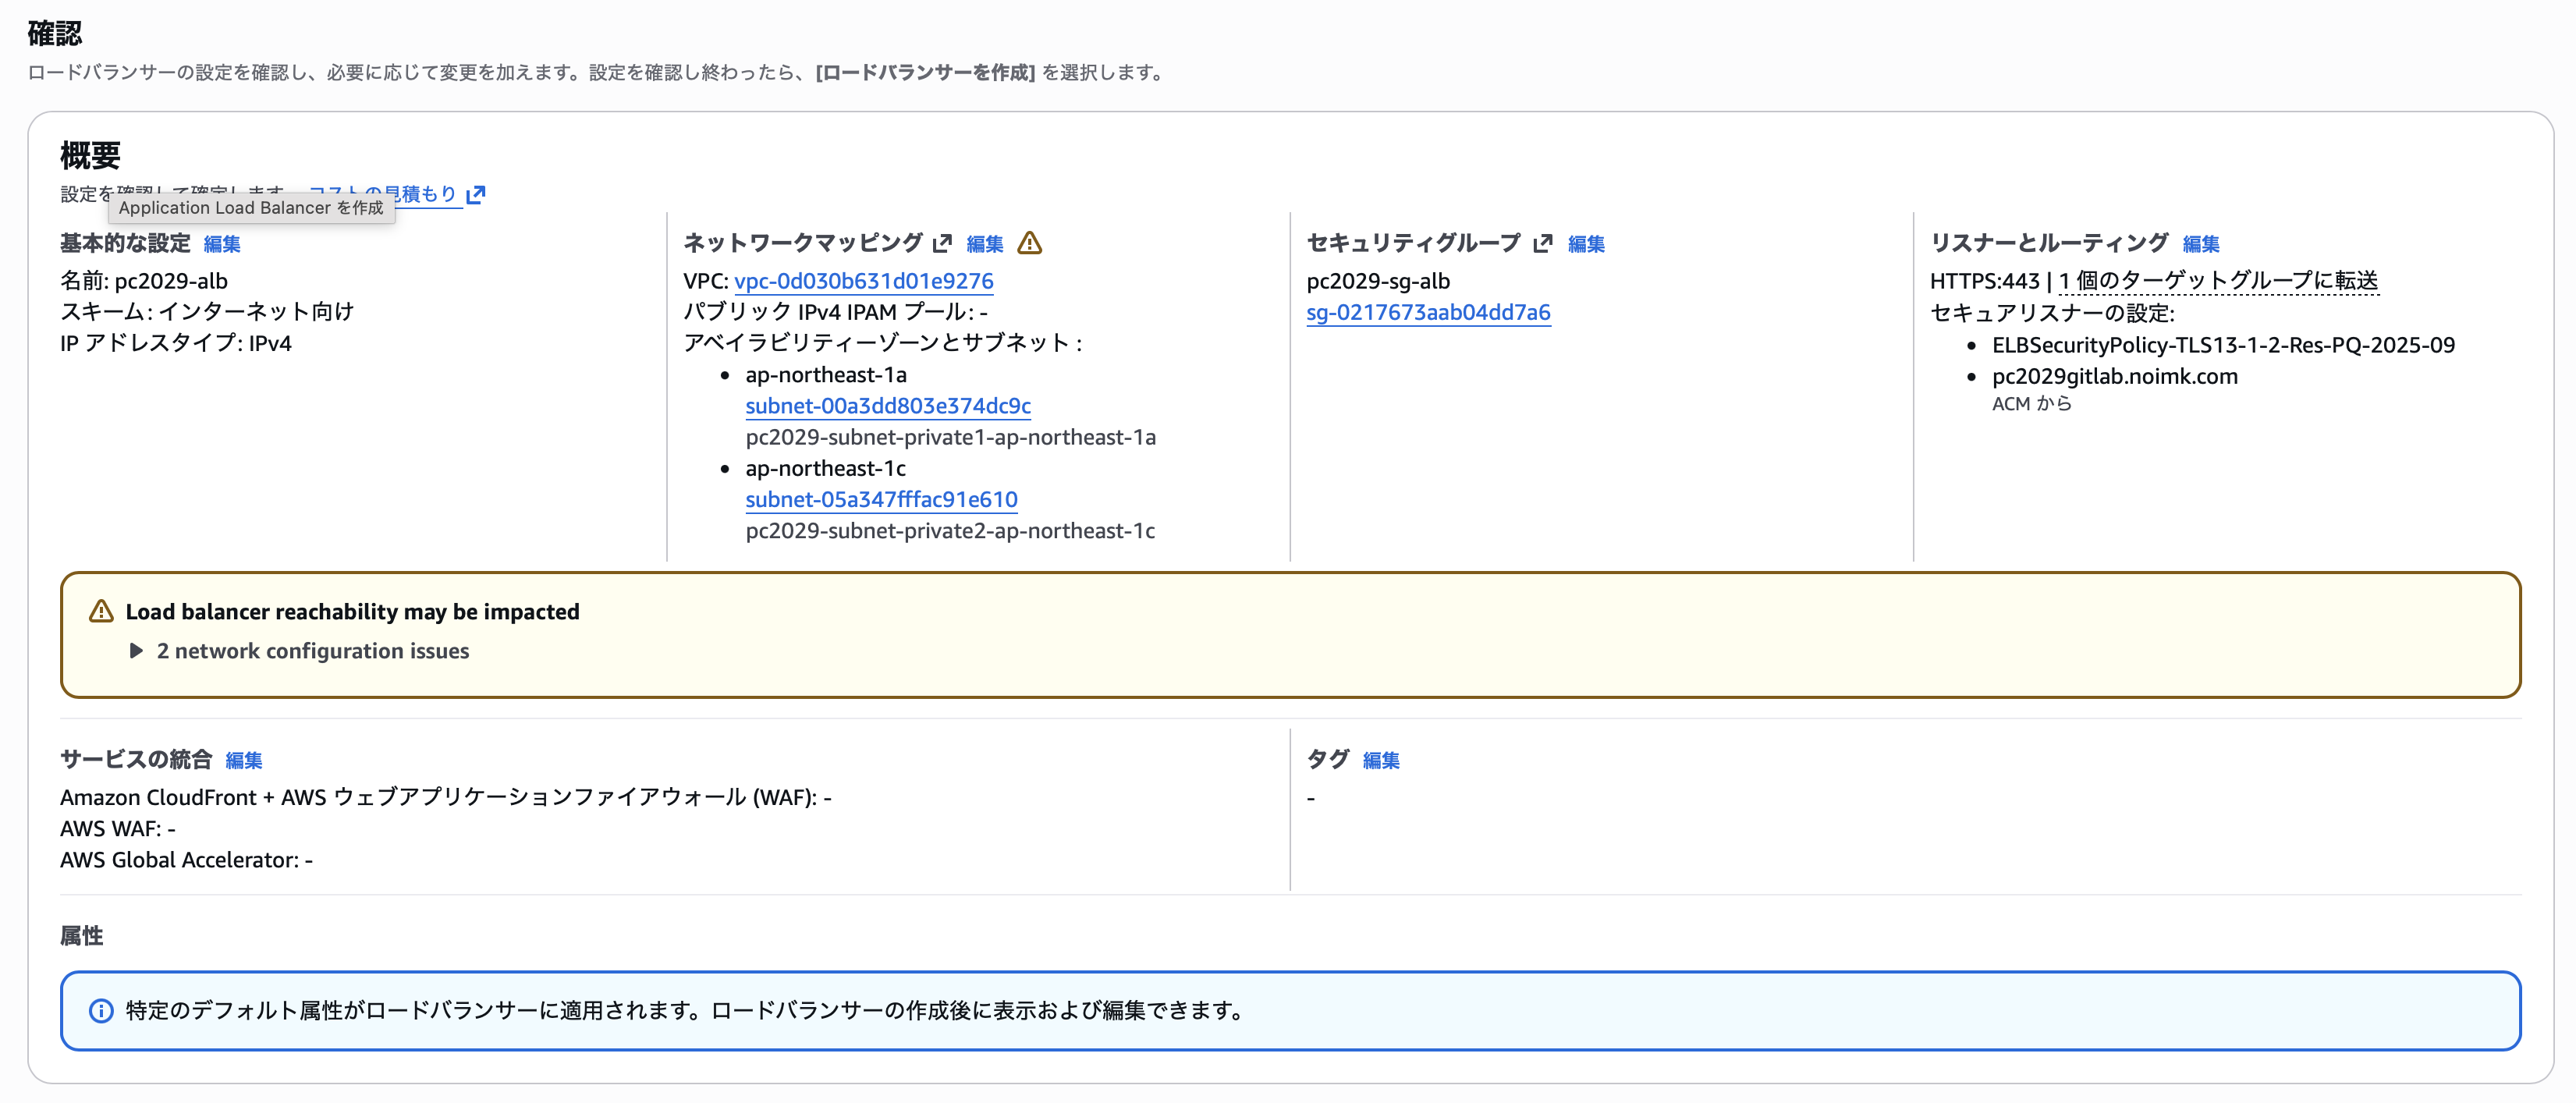Click the reachability warning icon in the alert
This screenshot has height=1103, width=2576.
101,611
